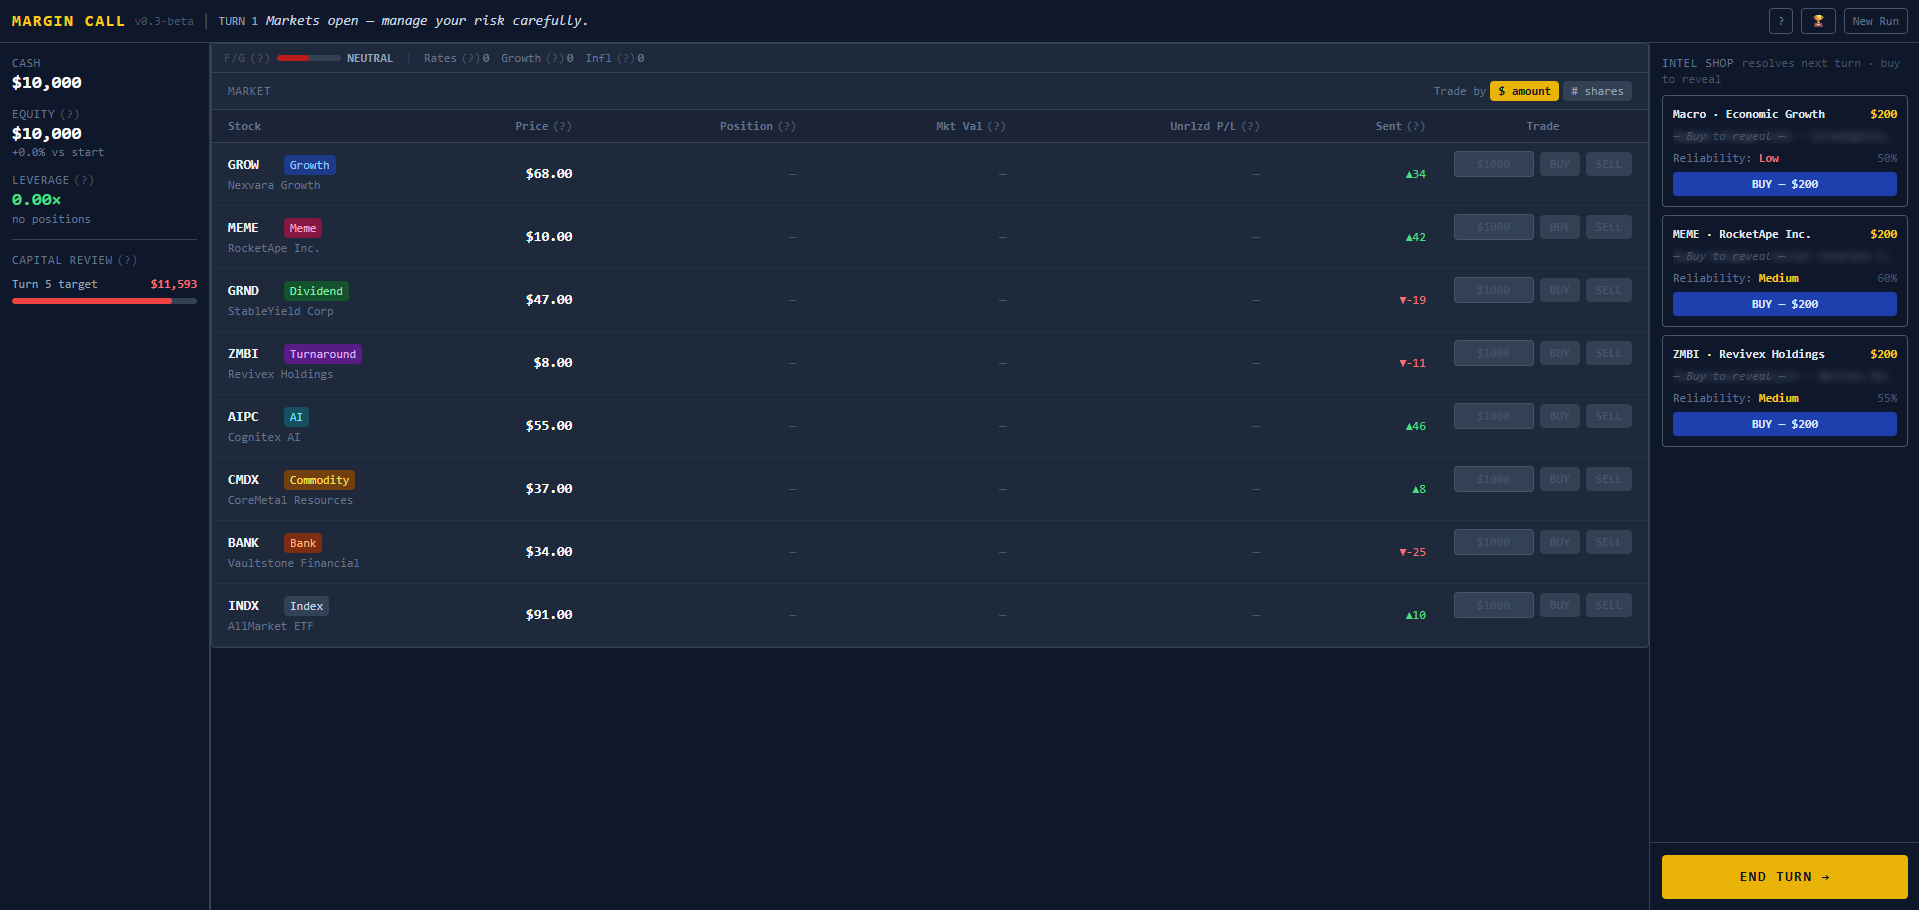Click the F/G help (?) icon
Viewport: 1919px width, 910px height.
point(260,58)
